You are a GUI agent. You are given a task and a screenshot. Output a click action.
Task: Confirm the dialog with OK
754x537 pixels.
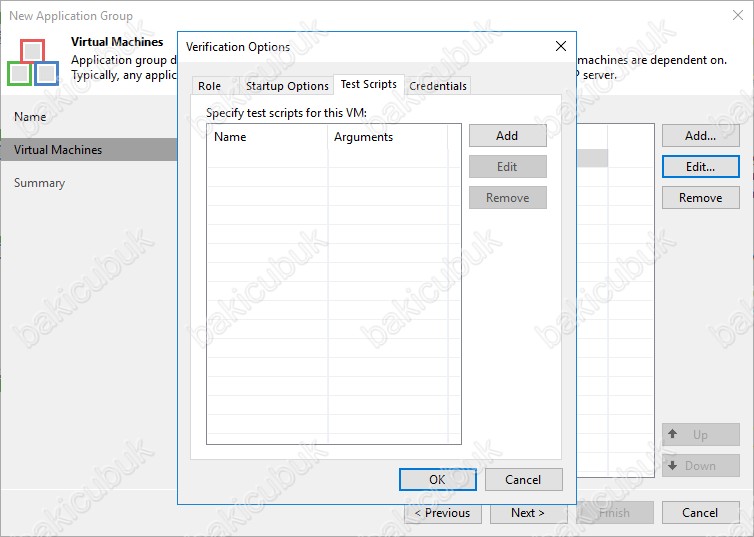click(x=438, y=479)
